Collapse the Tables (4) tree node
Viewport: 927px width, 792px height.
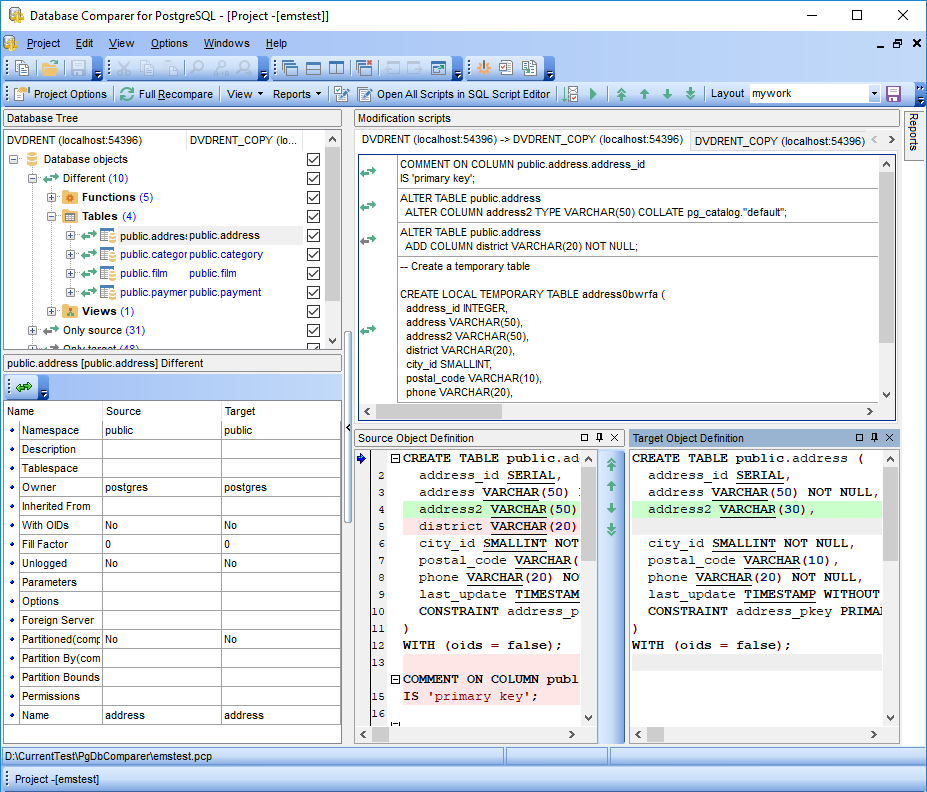[51, 216]
